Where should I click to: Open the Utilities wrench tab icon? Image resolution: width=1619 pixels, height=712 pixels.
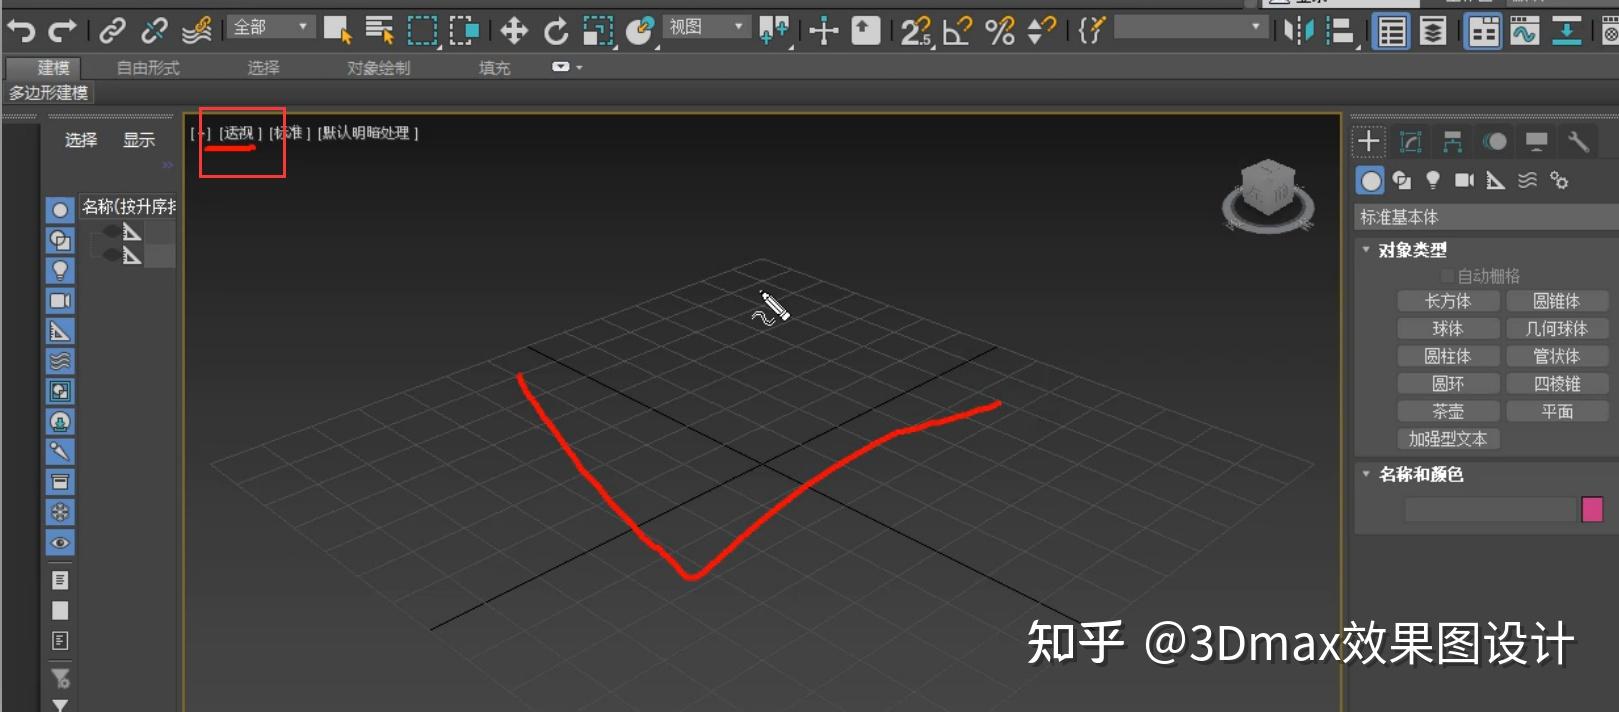point(1579,142)
